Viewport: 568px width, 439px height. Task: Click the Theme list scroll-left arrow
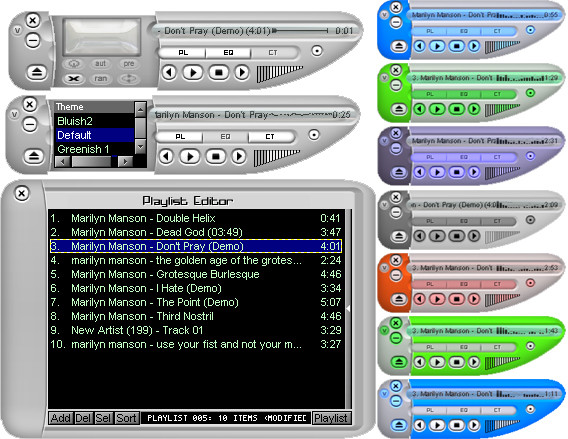63,162
